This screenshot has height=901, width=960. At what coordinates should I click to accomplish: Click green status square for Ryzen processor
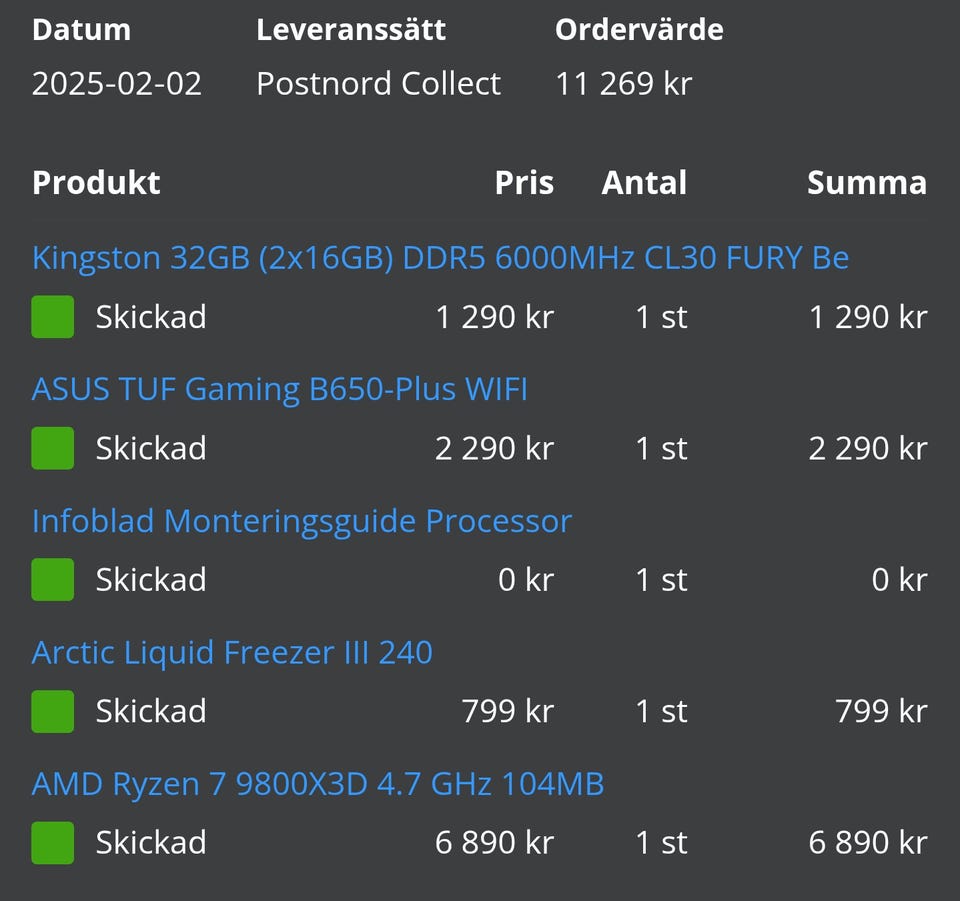click(53, 843)
